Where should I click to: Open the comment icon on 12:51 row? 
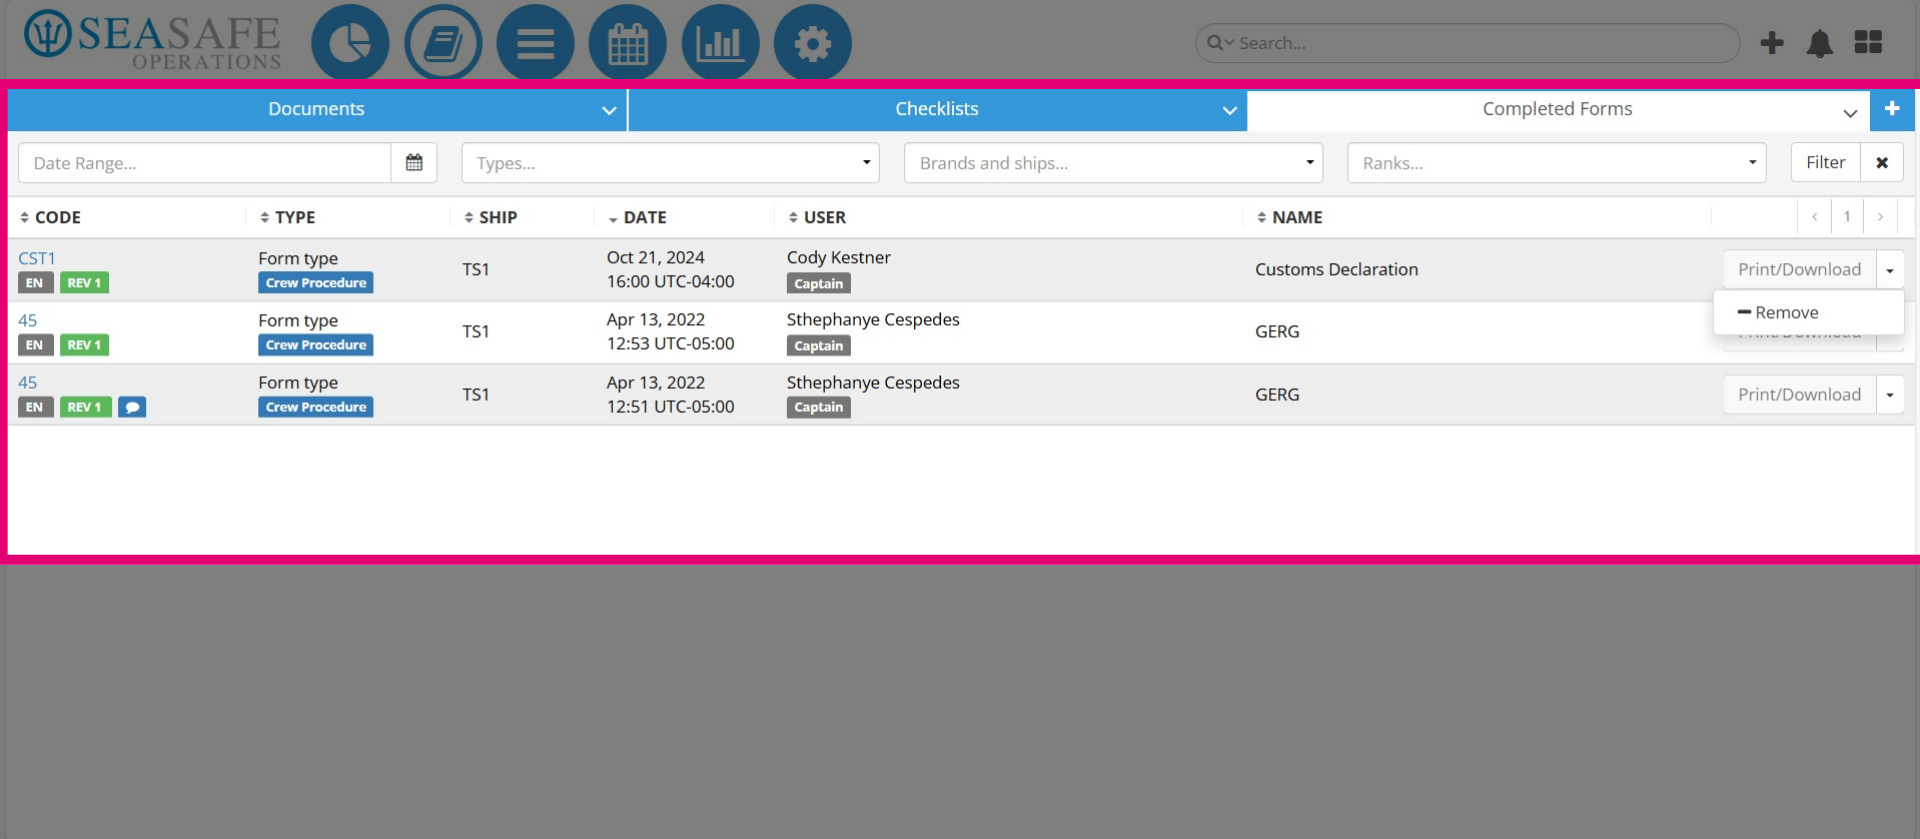132,407
